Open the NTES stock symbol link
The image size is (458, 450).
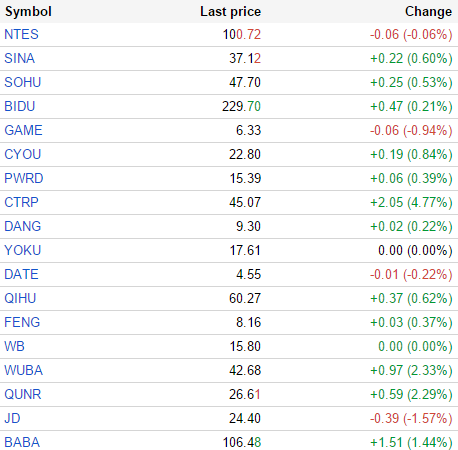(21, 34)
